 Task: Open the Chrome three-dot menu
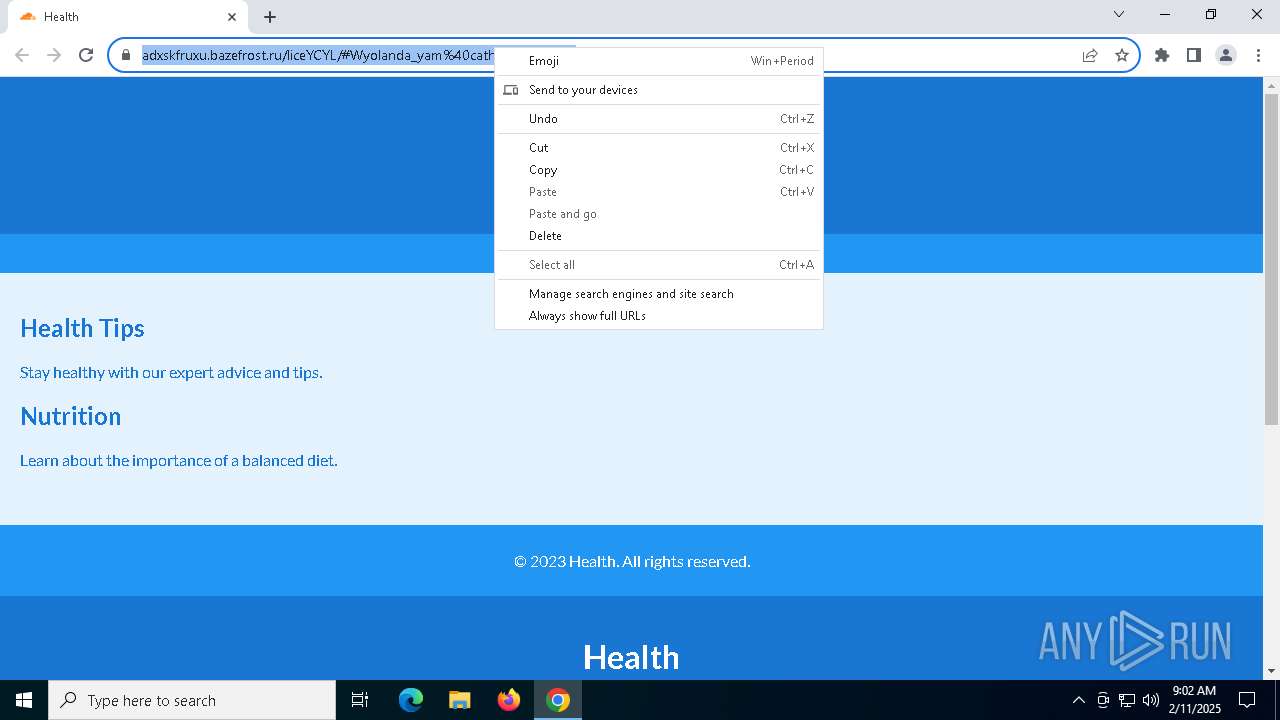[1257, 55]
